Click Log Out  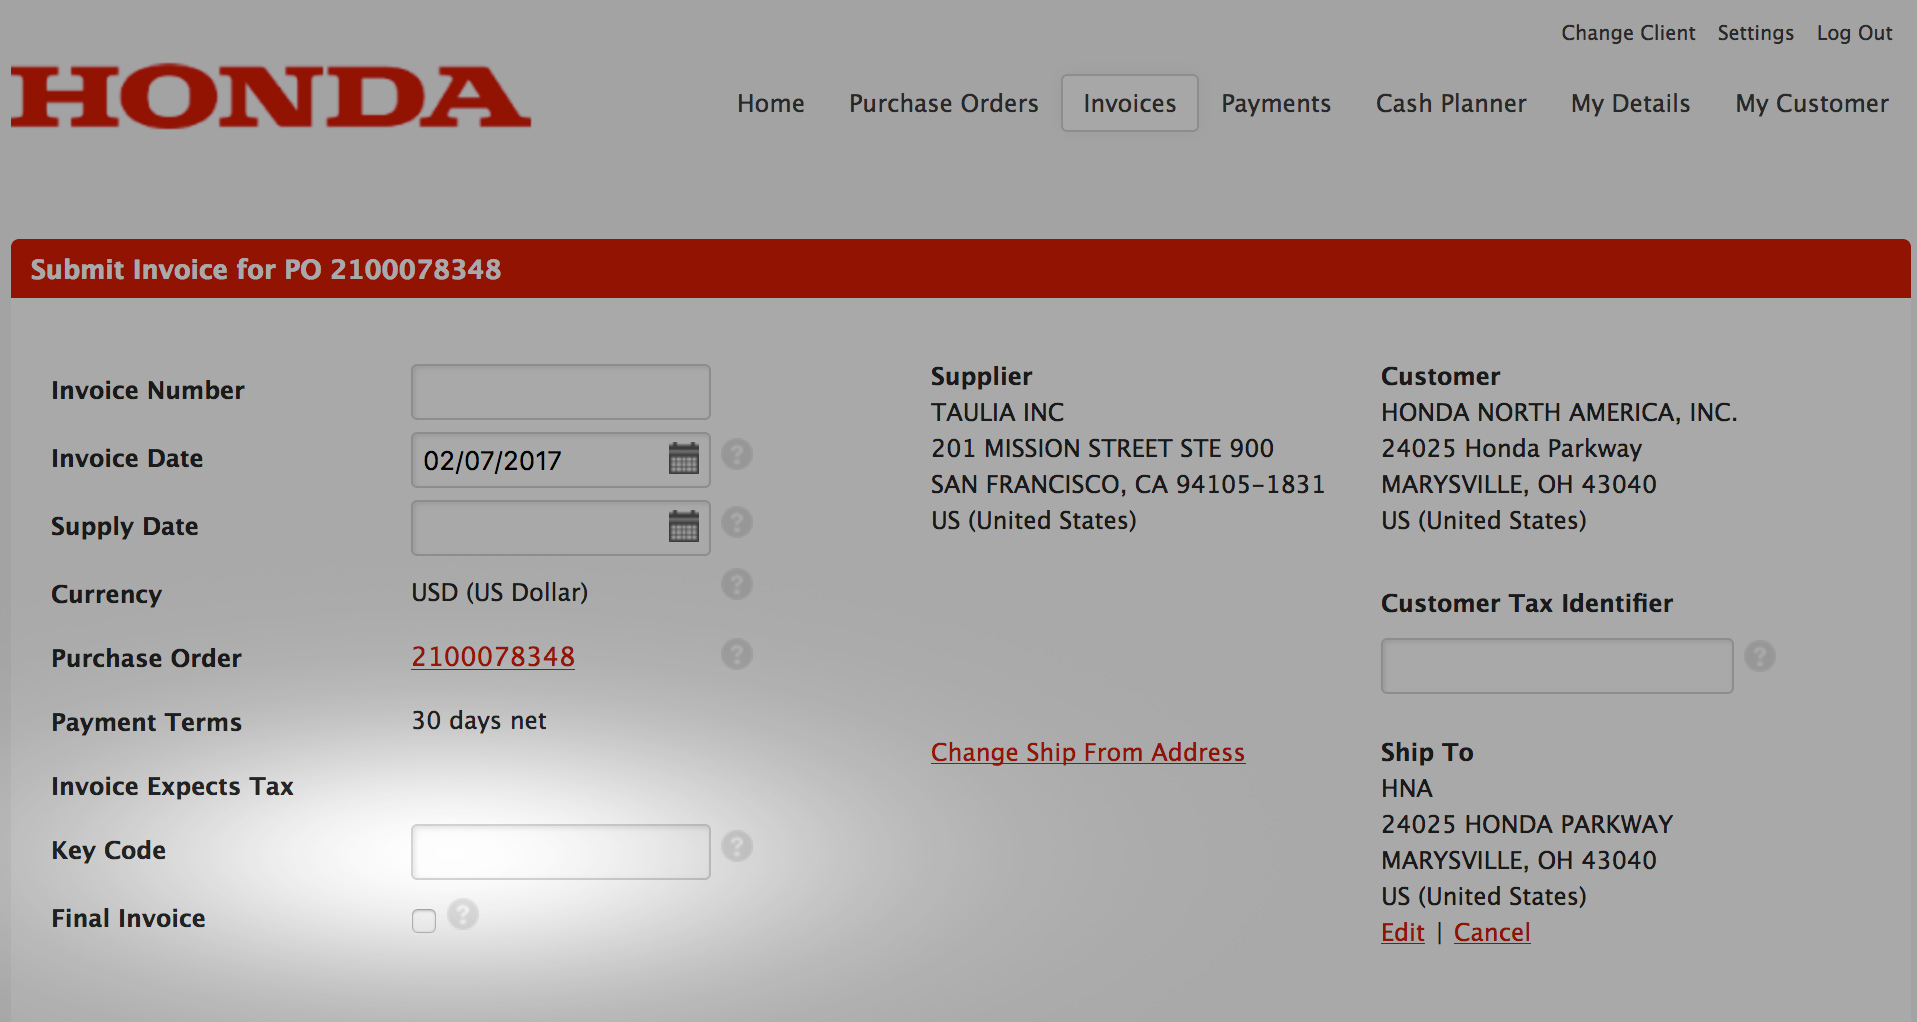1855,33
